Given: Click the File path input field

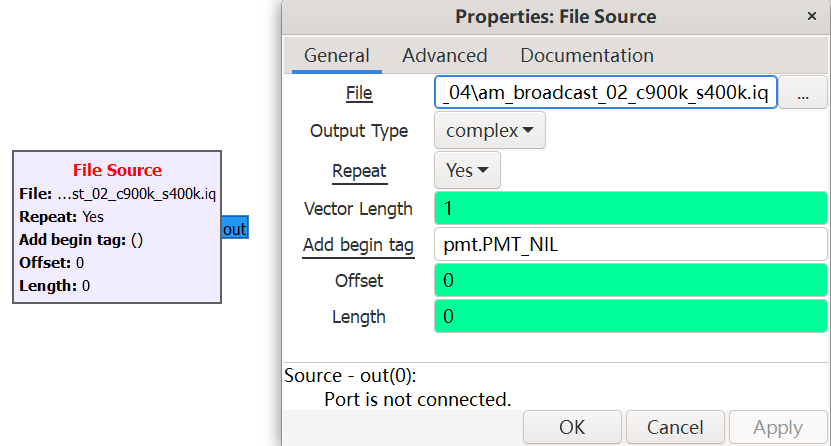Looking at the screenshot, I should click(606, 93).
